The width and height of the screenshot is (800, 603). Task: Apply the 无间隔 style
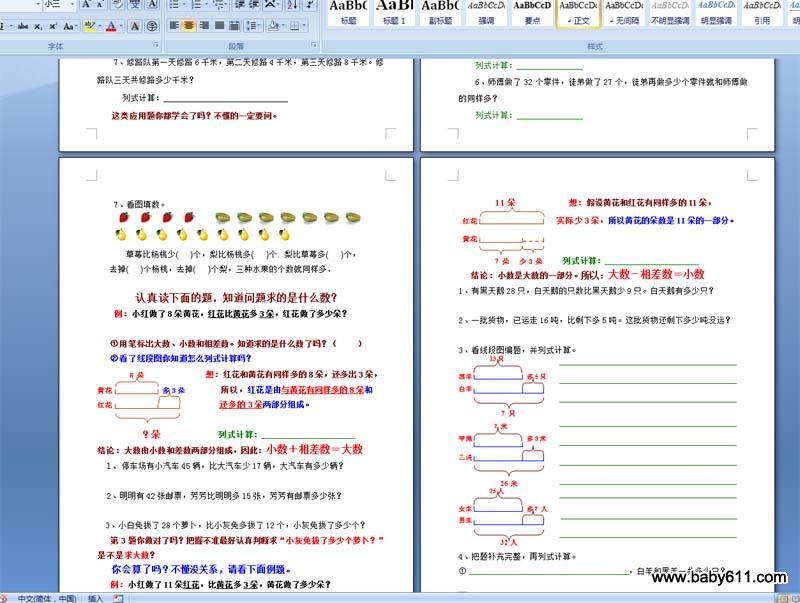coord(624,13)
